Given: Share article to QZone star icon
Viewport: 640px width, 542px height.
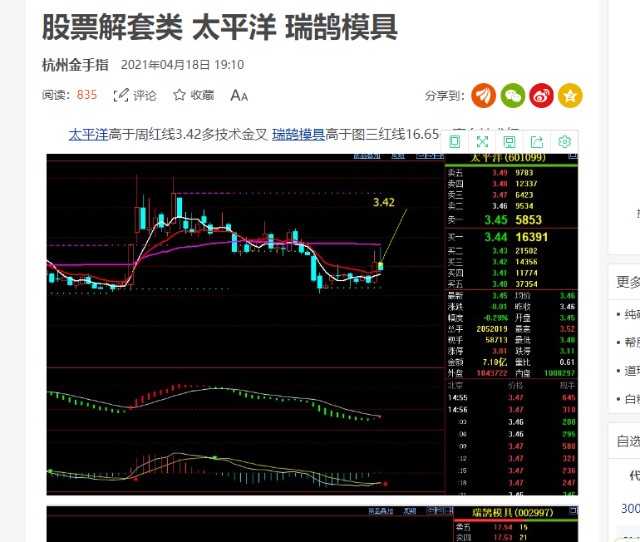Looking at the screenshot, I should pos(570,96).
